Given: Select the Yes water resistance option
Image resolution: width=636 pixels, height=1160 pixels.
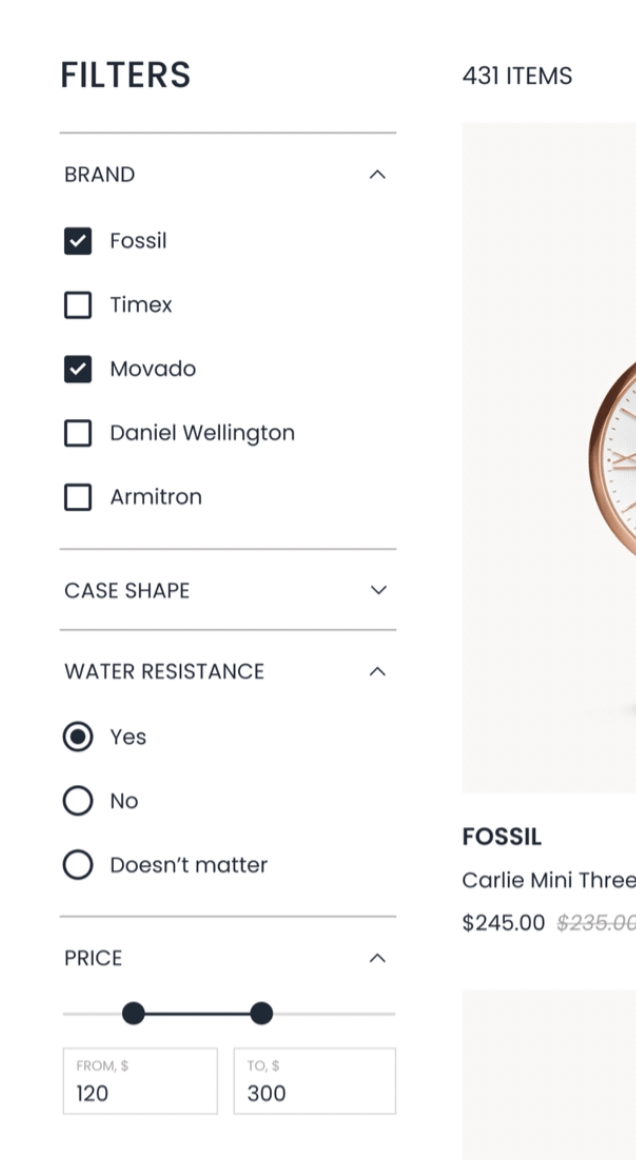Looking at the screenshot, I should click(x=78, y=737).
